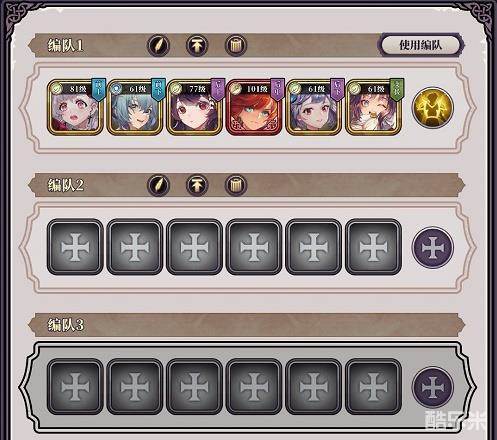Select the level 77 dark-haired character
The width and height of the screenshot is (497, 440).
(195, 107)
